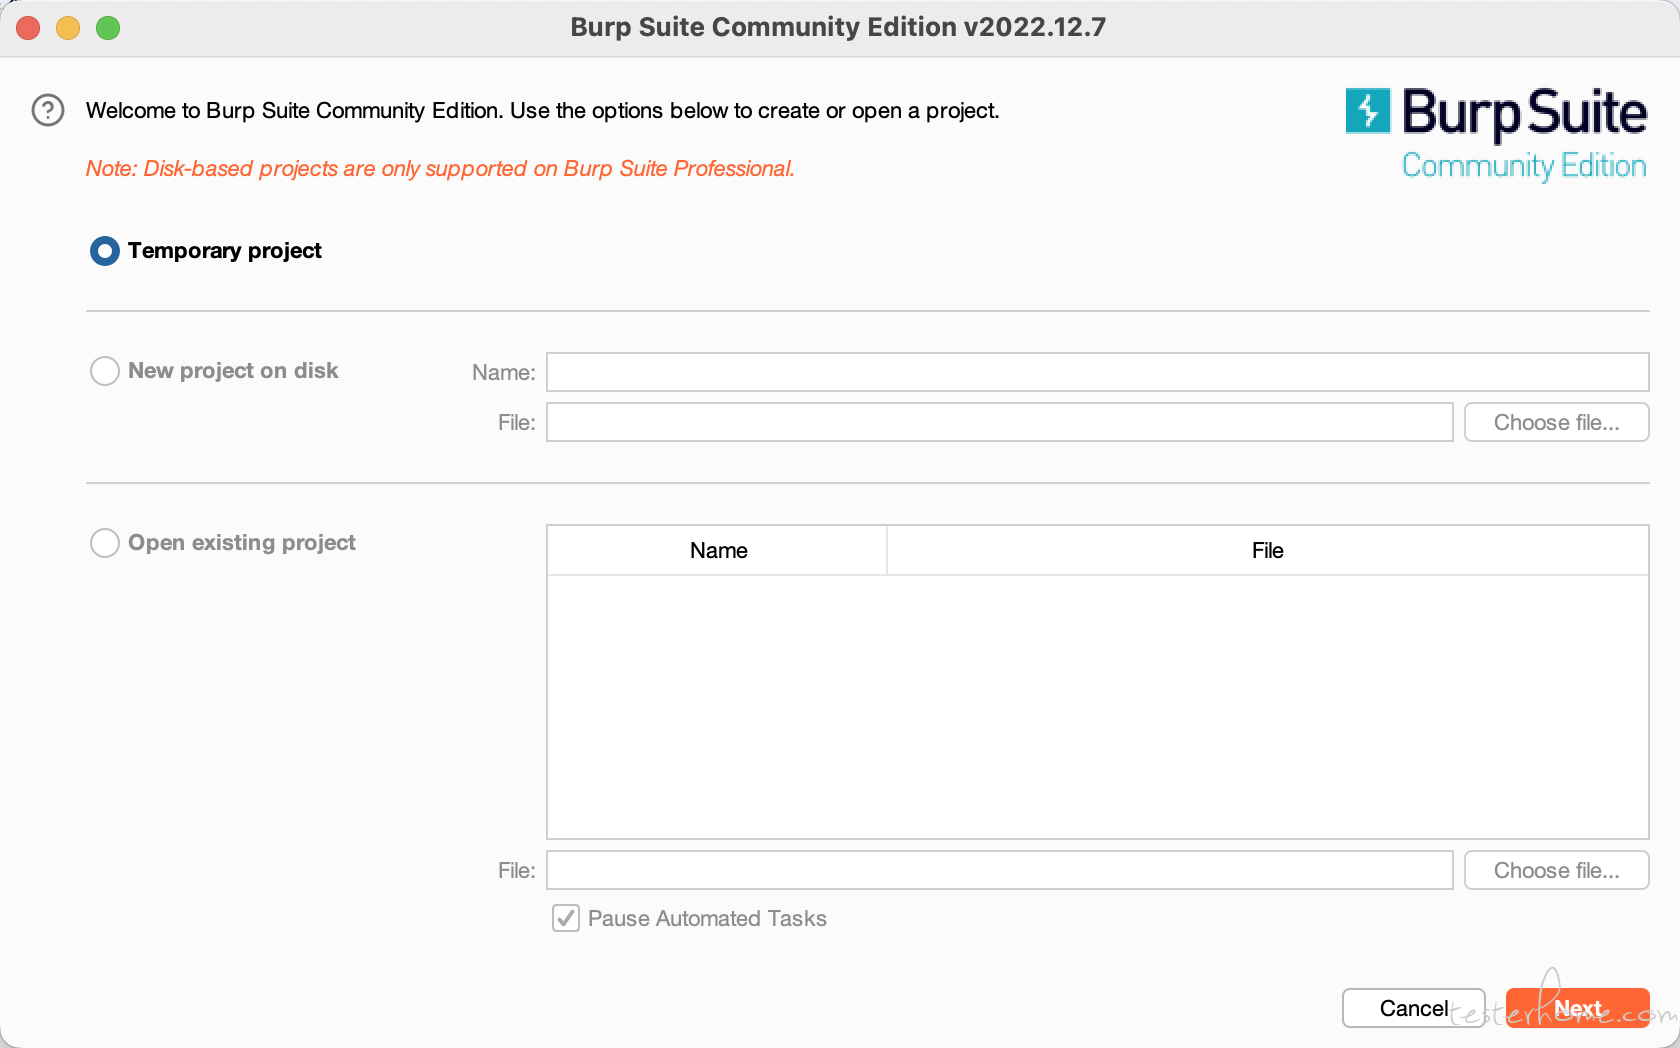The image size is (1680, 1048).
Task: Click the existing project File input field
Action: [x=999, y=870]
